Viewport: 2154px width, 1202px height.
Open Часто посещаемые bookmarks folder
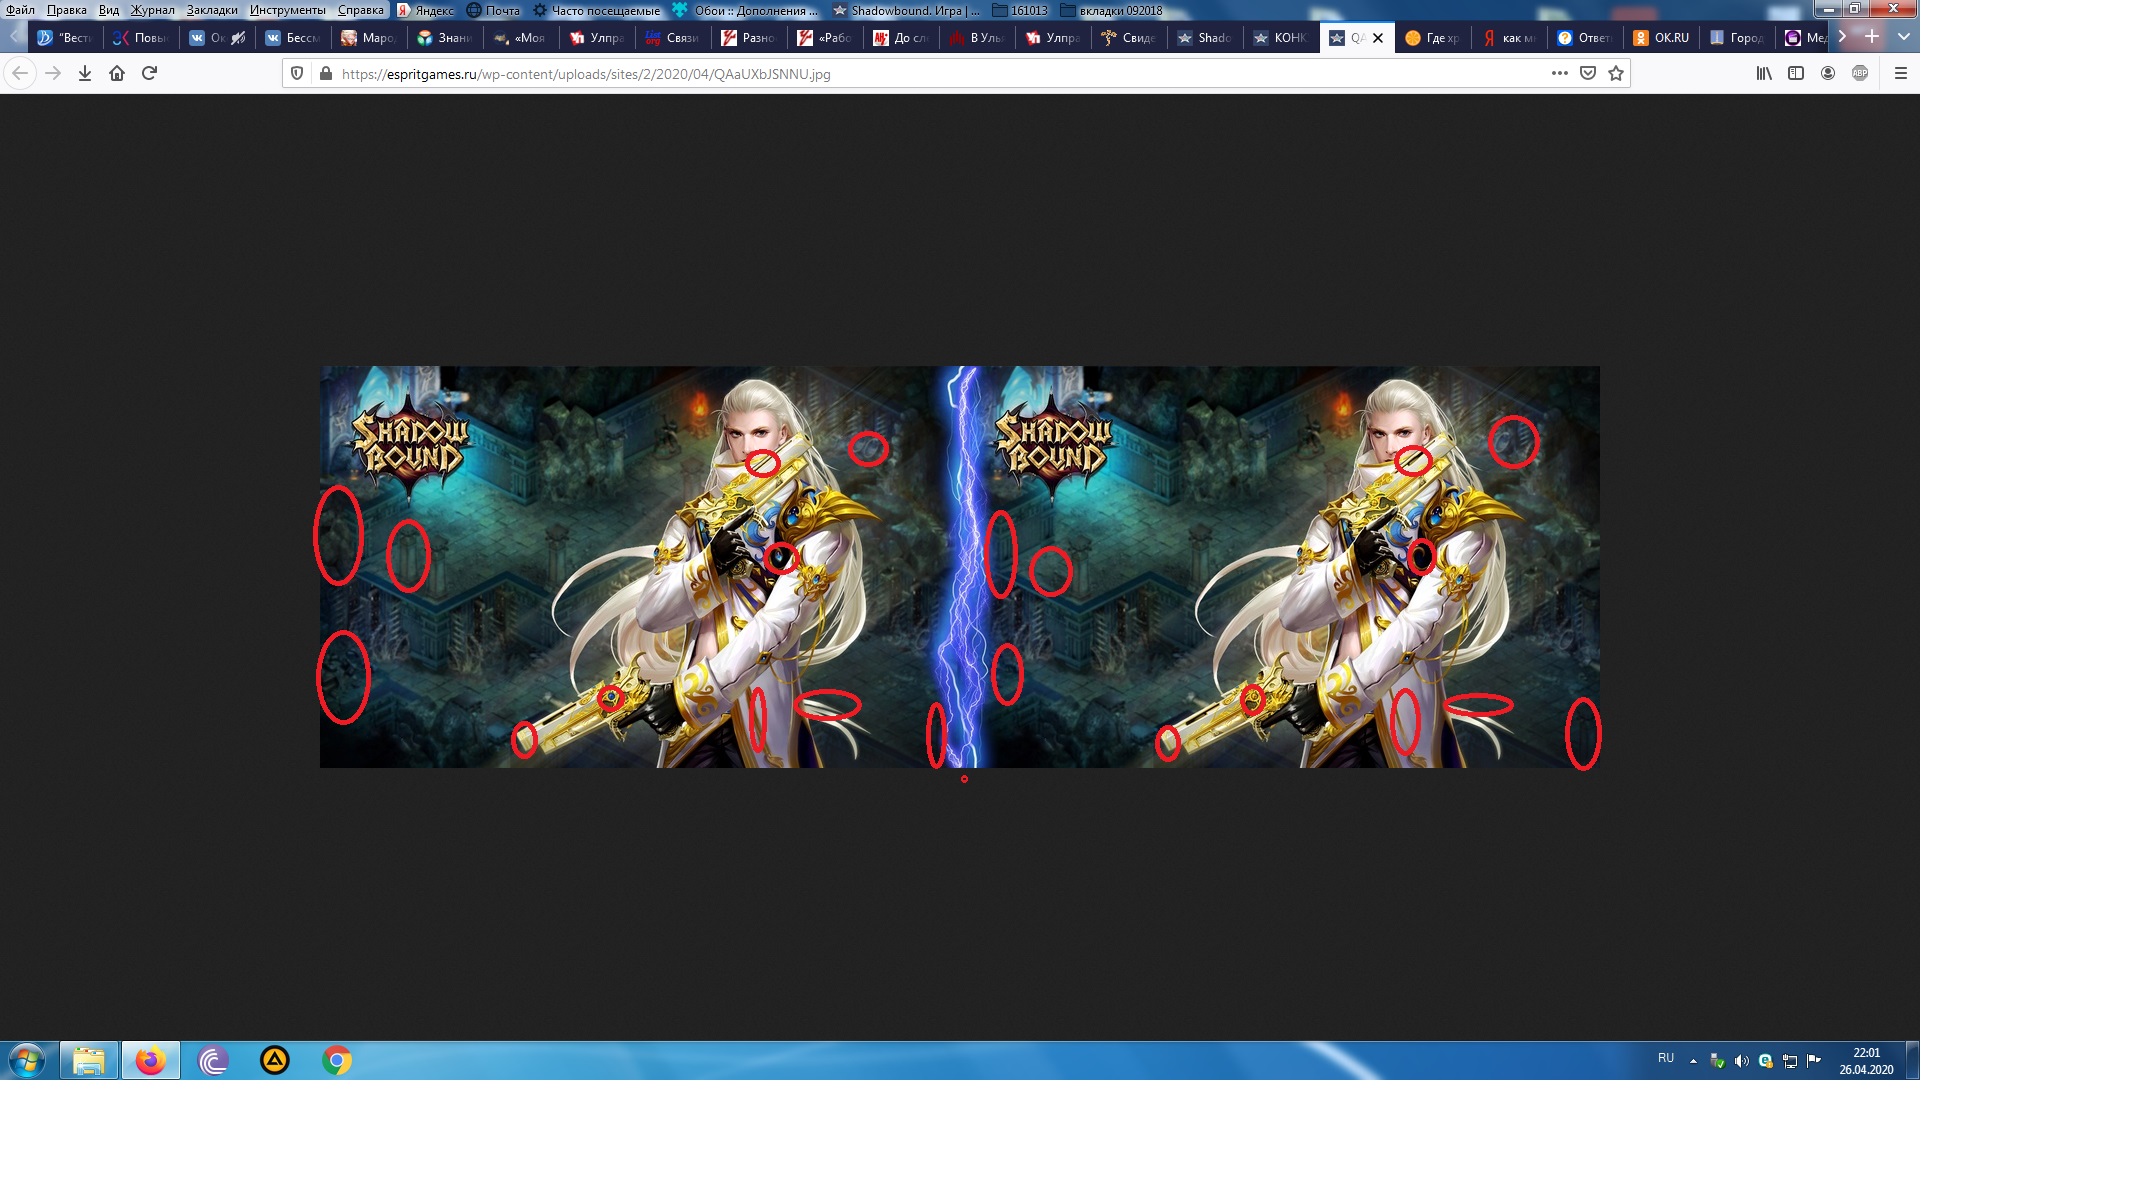coord(596,10)
